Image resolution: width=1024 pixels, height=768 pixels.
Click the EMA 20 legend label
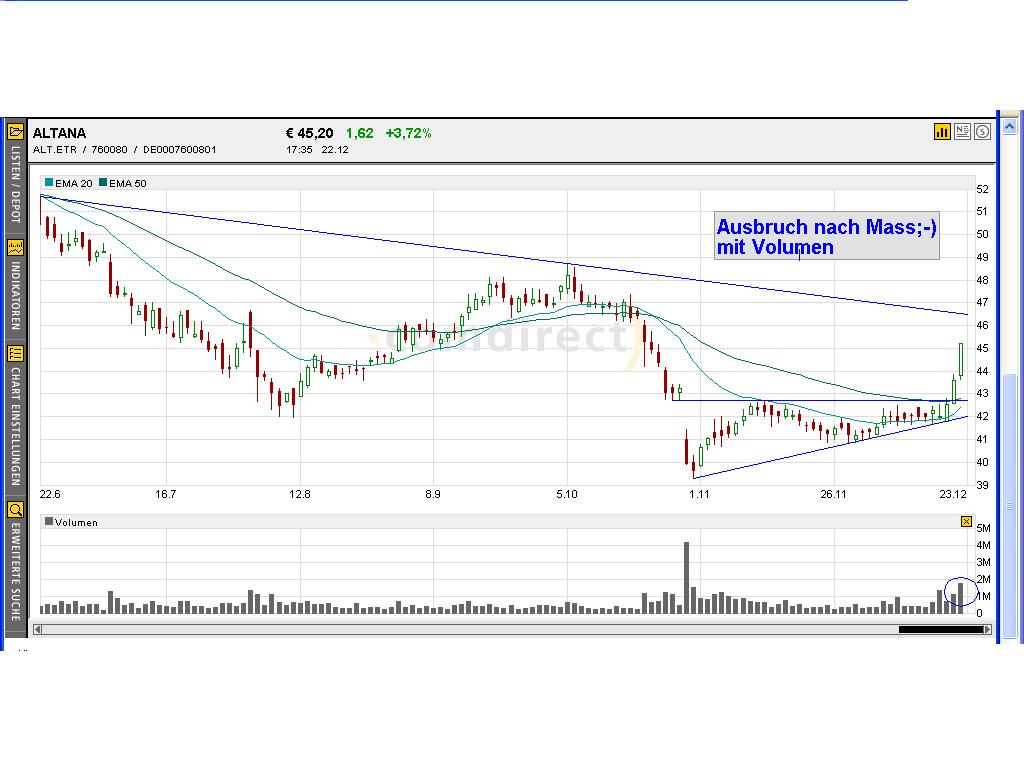[x=74, y=184]
